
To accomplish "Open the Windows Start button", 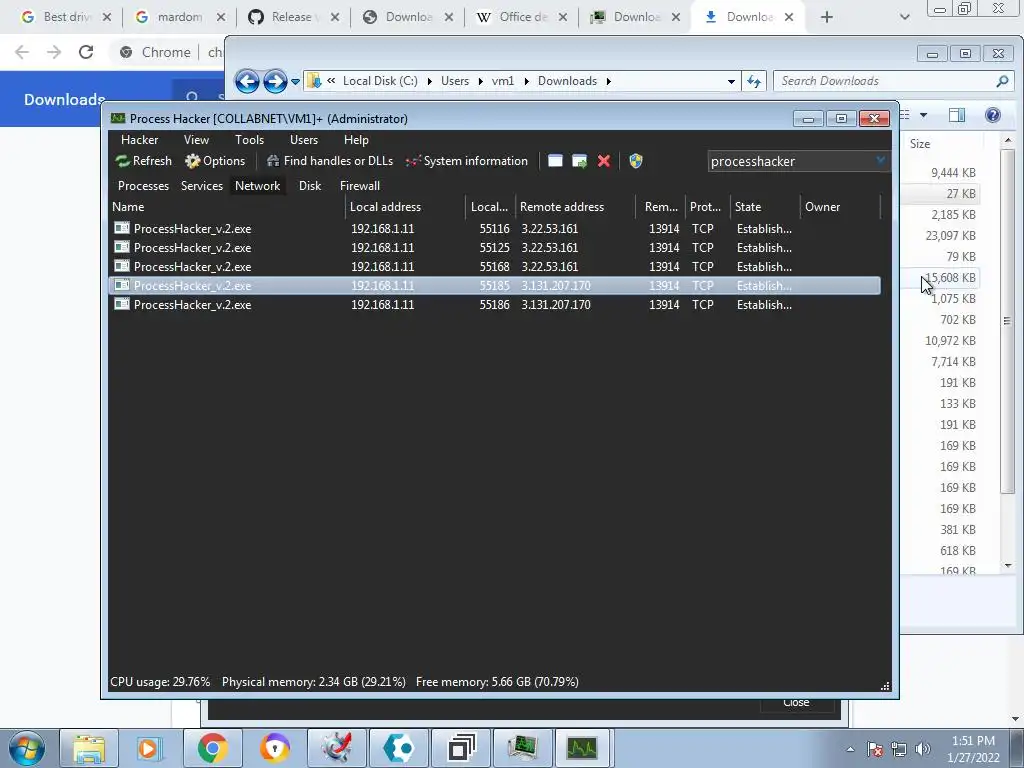I will coord(27,748).
